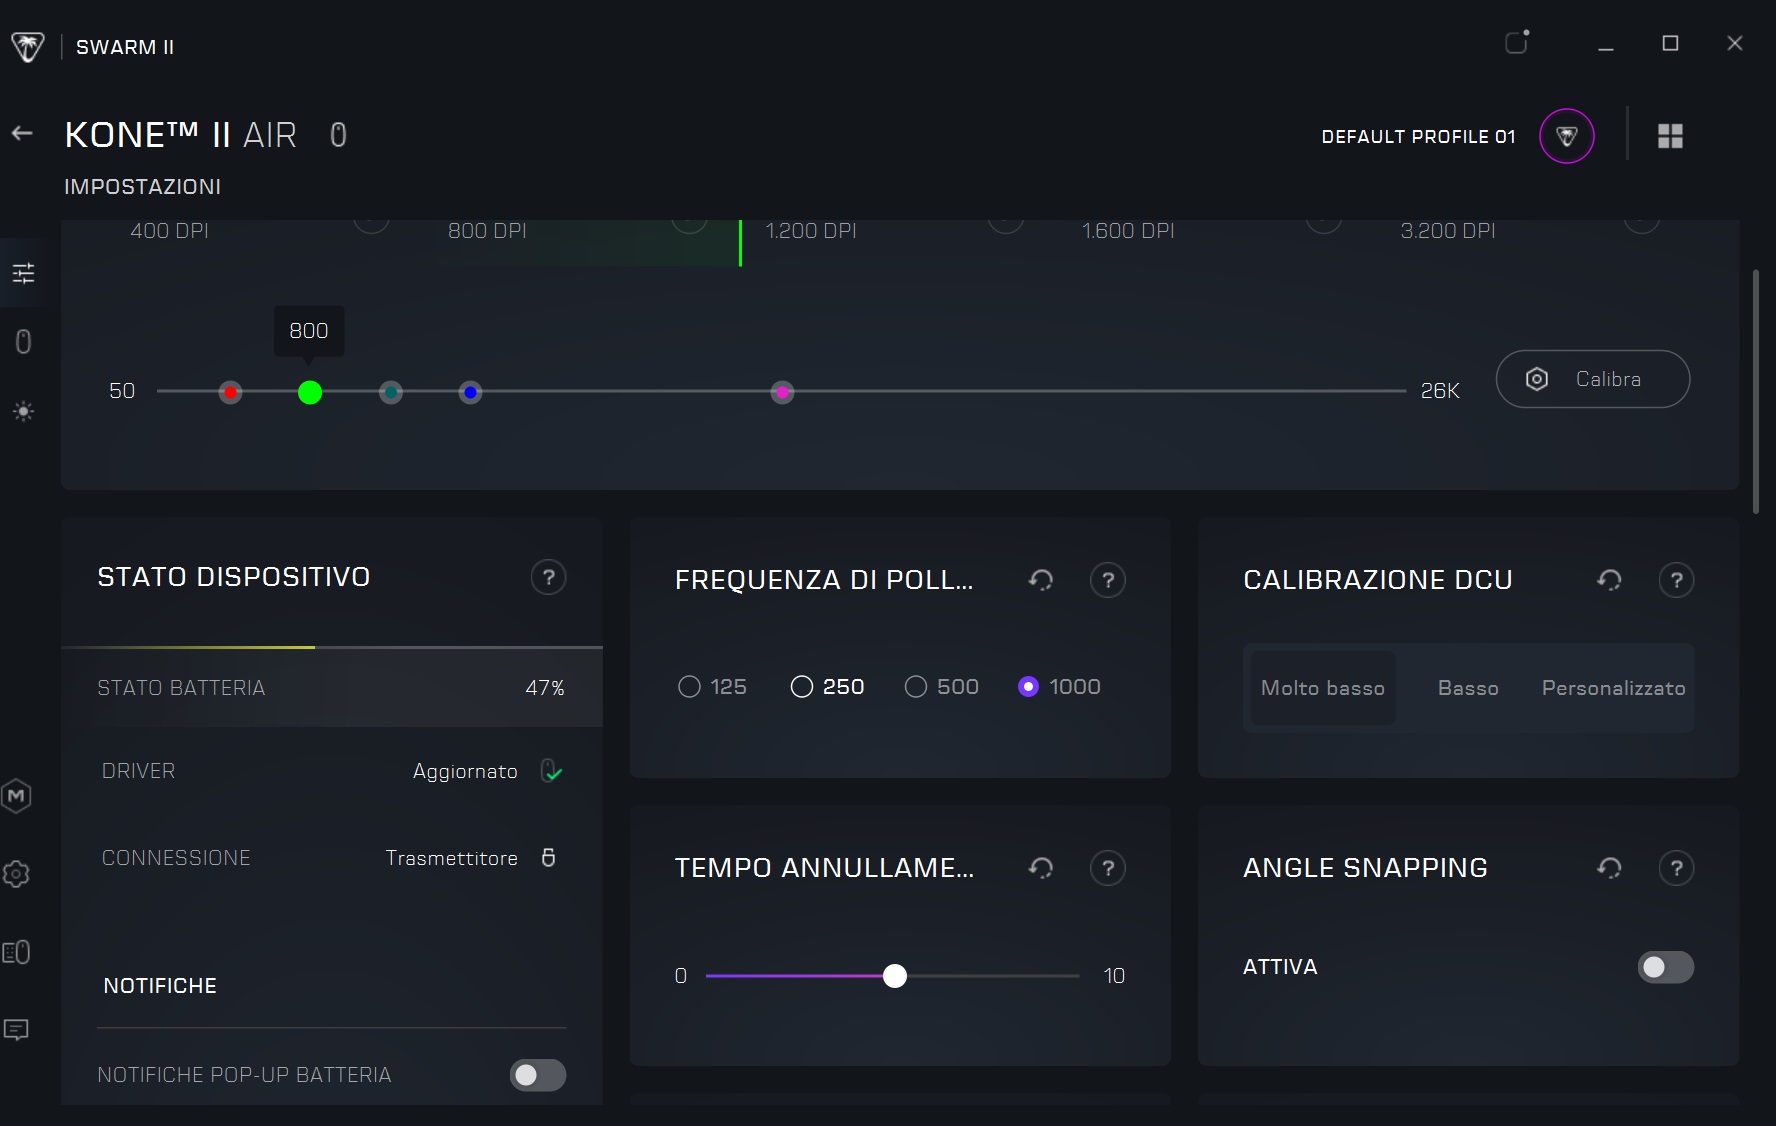Reset polling rate with the undo icon
1776x1126 pixels.
point(1041,580)
